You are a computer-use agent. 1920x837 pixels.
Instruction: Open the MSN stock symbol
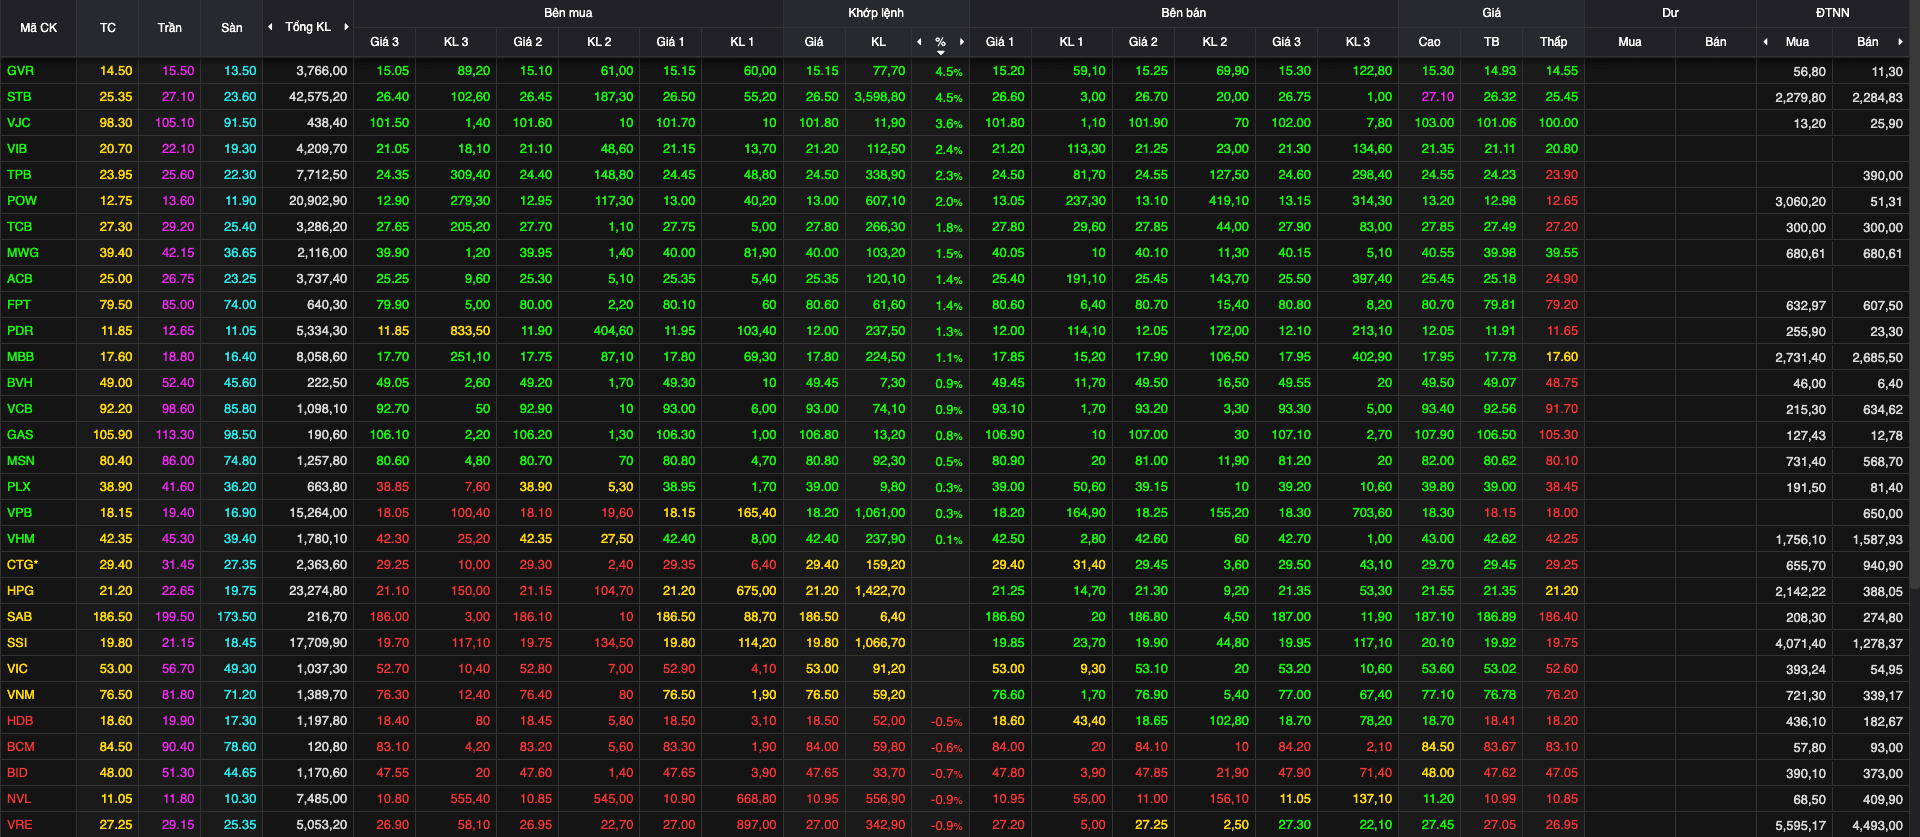[x=20, y=461]
